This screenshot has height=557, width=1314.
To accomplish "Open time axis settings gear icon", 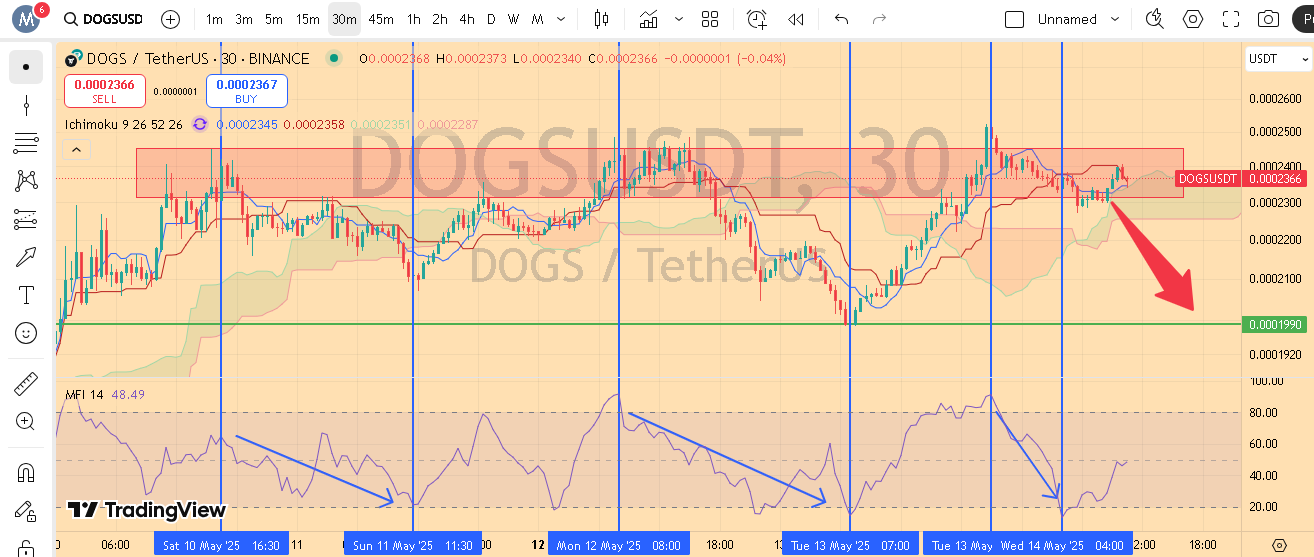I will coord(1279,545).
